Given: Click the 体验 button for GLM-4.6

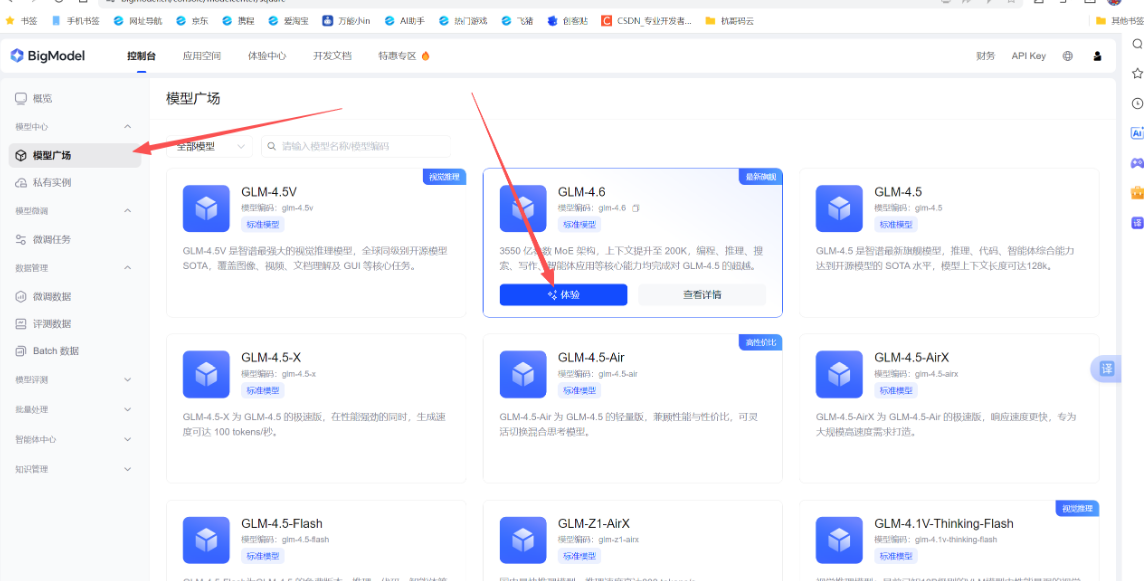Looking at the screenshot, I should point(563,295).
